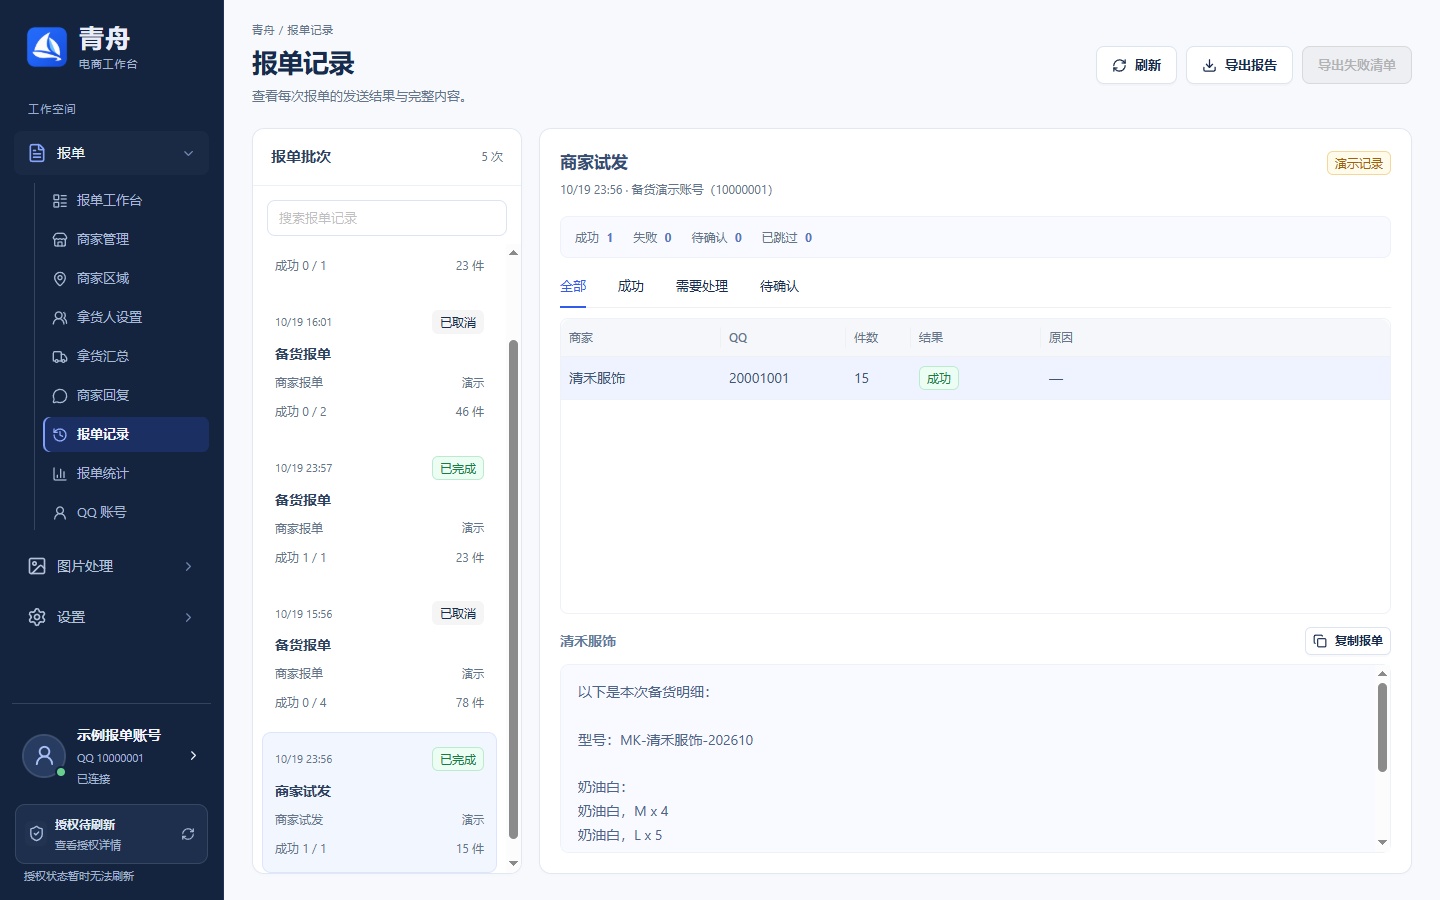Image resolution: width=1440 pixels, height=900 pixels.
Task: Open 商家区域 via its location pin icon
Action: [x=60, y=278]
